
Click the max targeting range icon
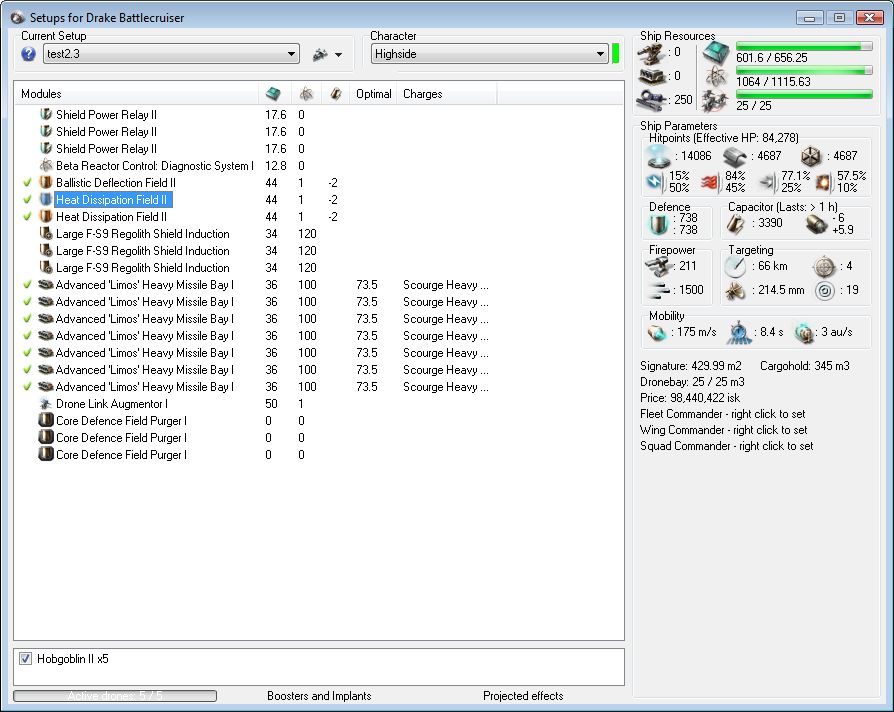735,266
